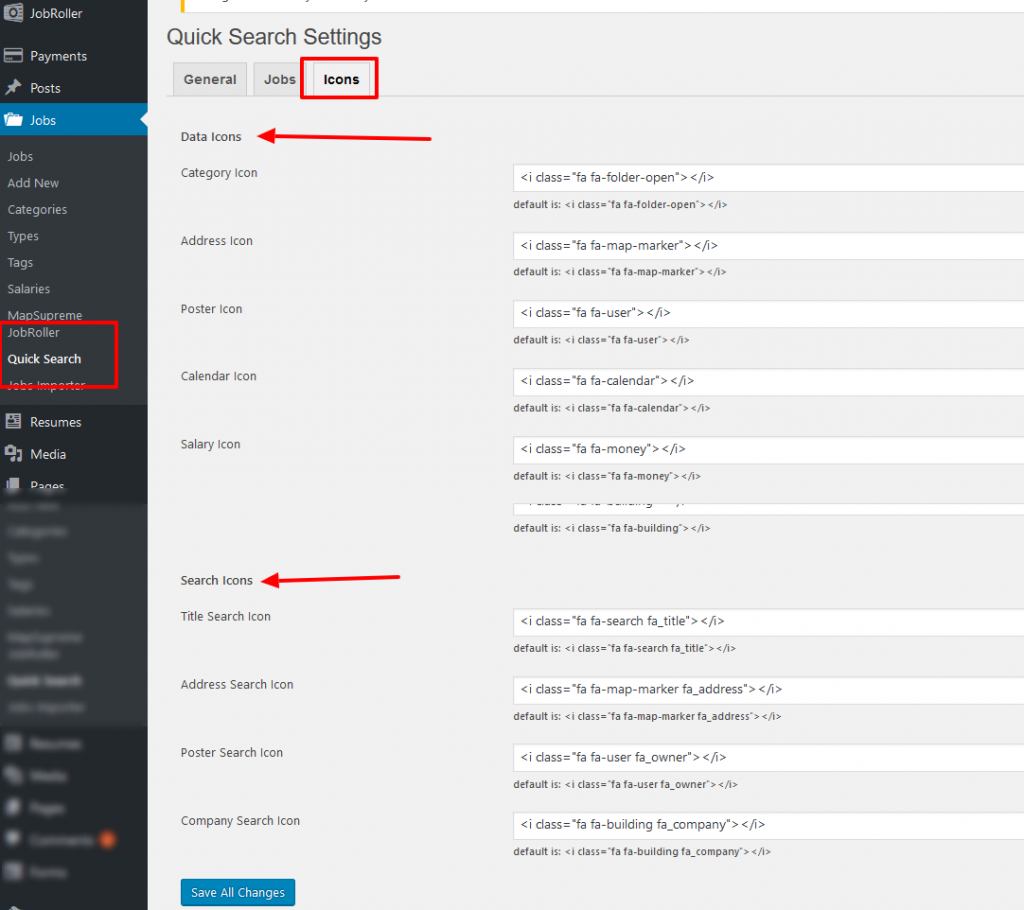Click the Posts pushpin icon
This screenshot has height=910, width=1024.
coord(13,88)
